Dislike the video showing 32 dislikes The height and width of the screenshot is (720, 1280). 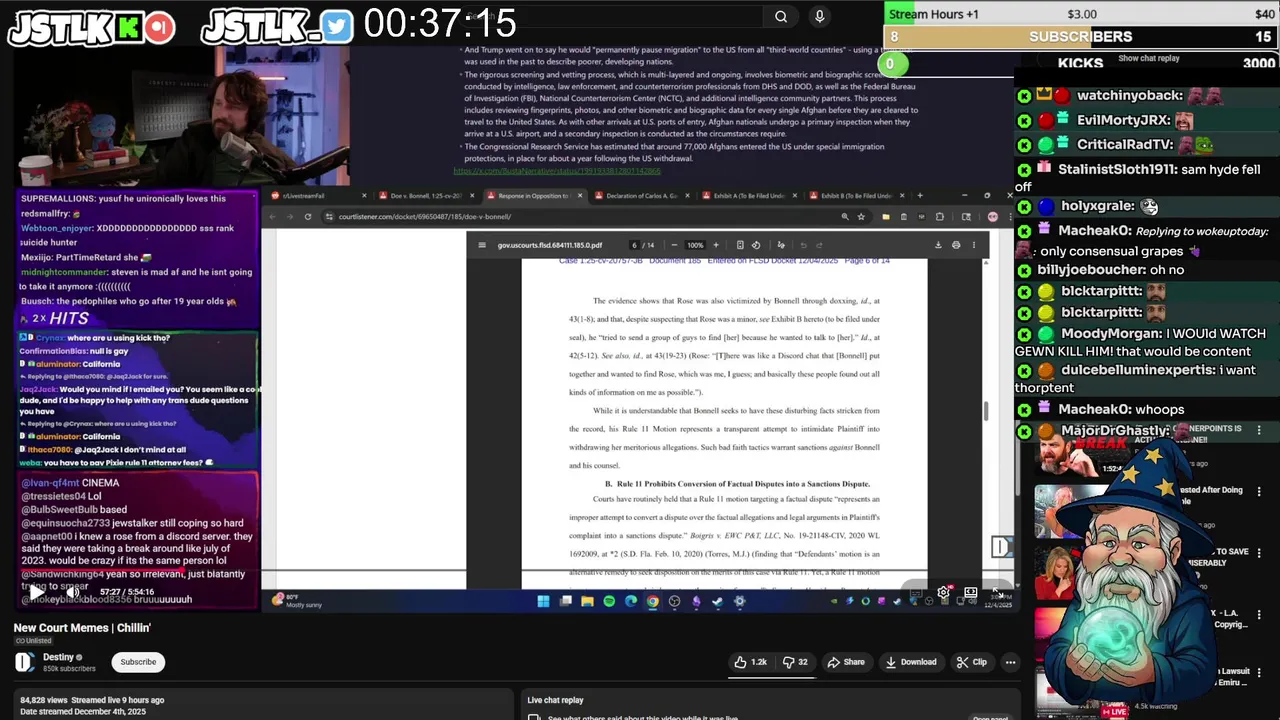(x=796, y=662)
